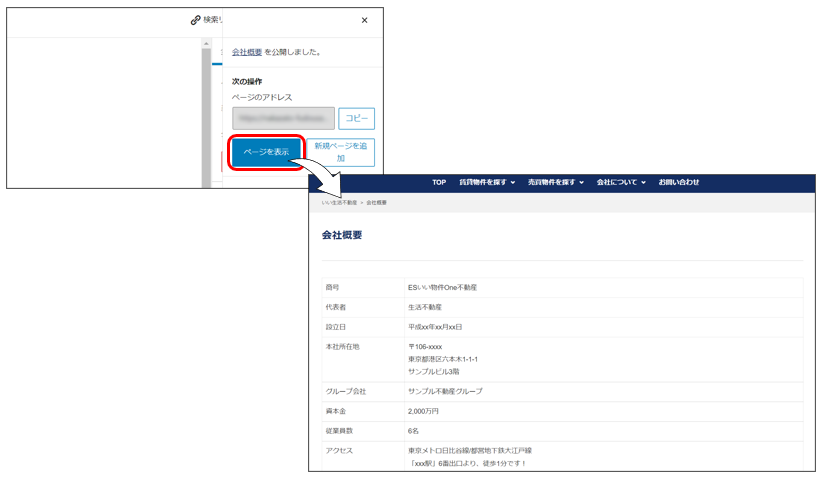The height and width of the screenshot is (480, 823).
Task: Click 会社概要 in the breadcrumb trail
Action: (377, 202)
